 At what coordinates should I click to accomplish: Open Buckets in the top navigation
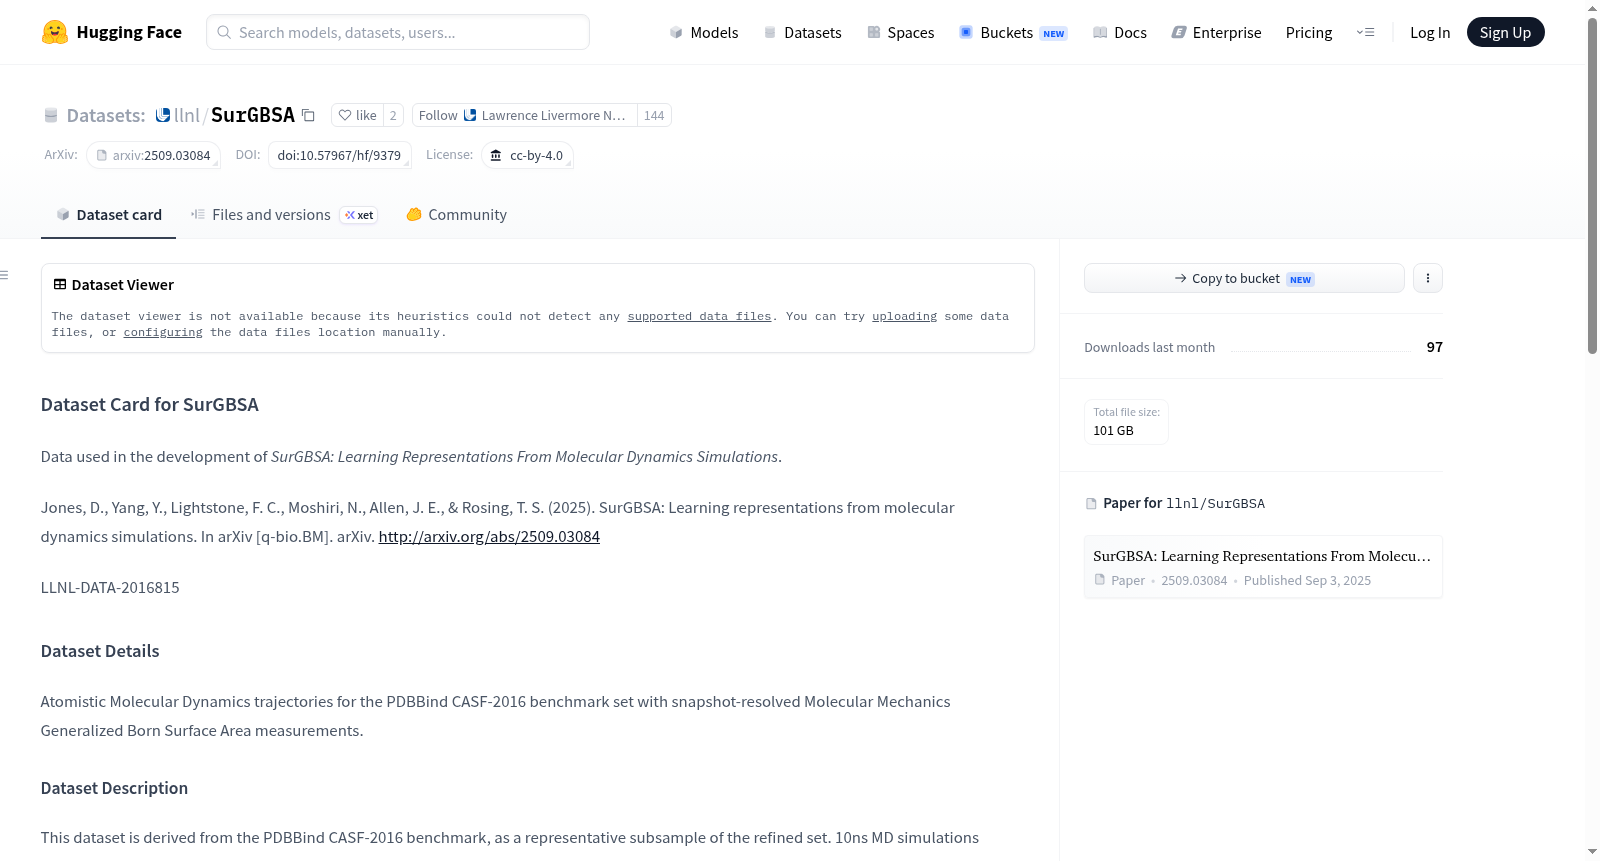pyautogui.click(x=1013, y=33)
